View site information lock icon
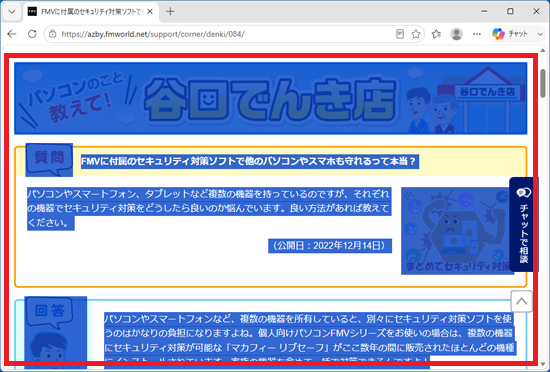Viewport: 550px width, 372px height. [53, 34]
